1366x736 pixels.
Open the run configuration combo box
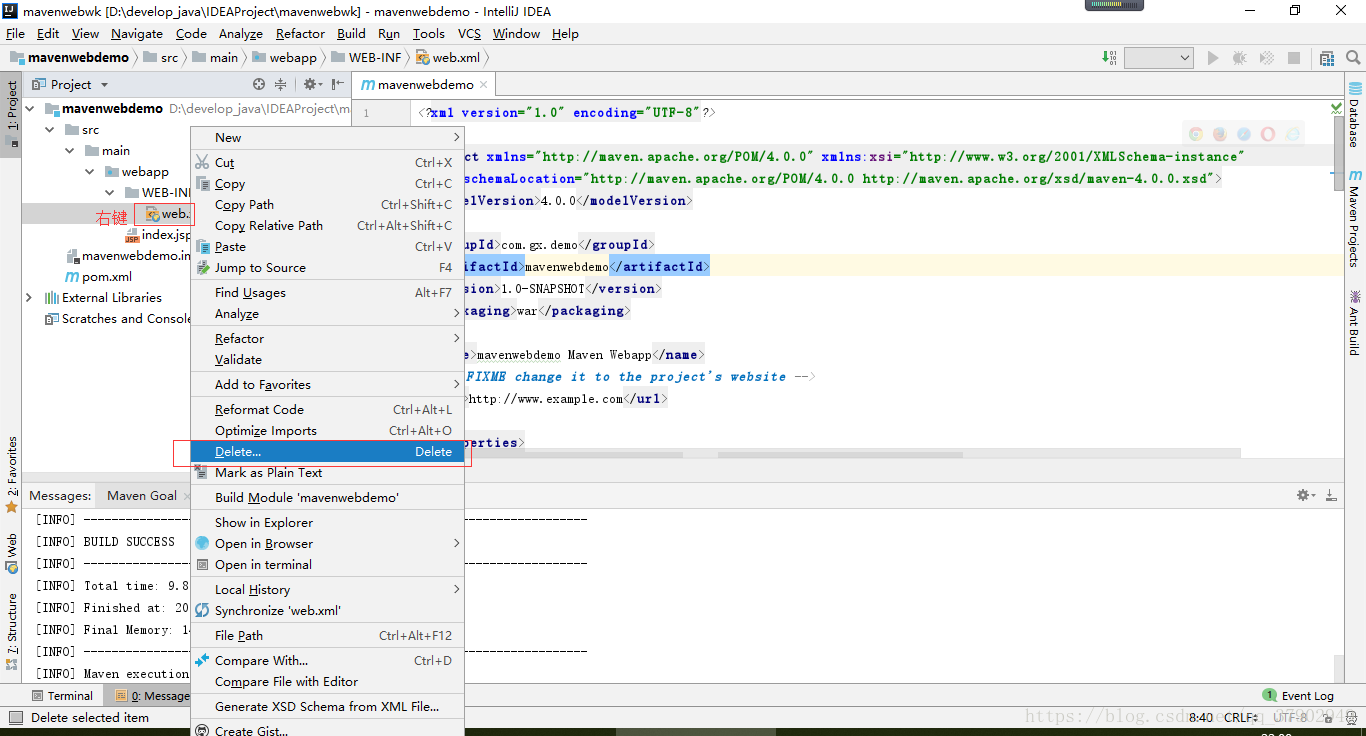point(1159,58)
